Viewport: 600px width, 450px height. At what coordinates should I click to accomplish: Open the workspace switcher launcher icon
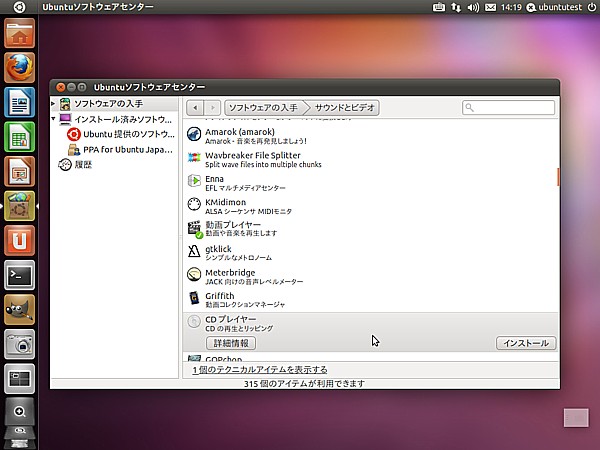click(x=20, y=378)
